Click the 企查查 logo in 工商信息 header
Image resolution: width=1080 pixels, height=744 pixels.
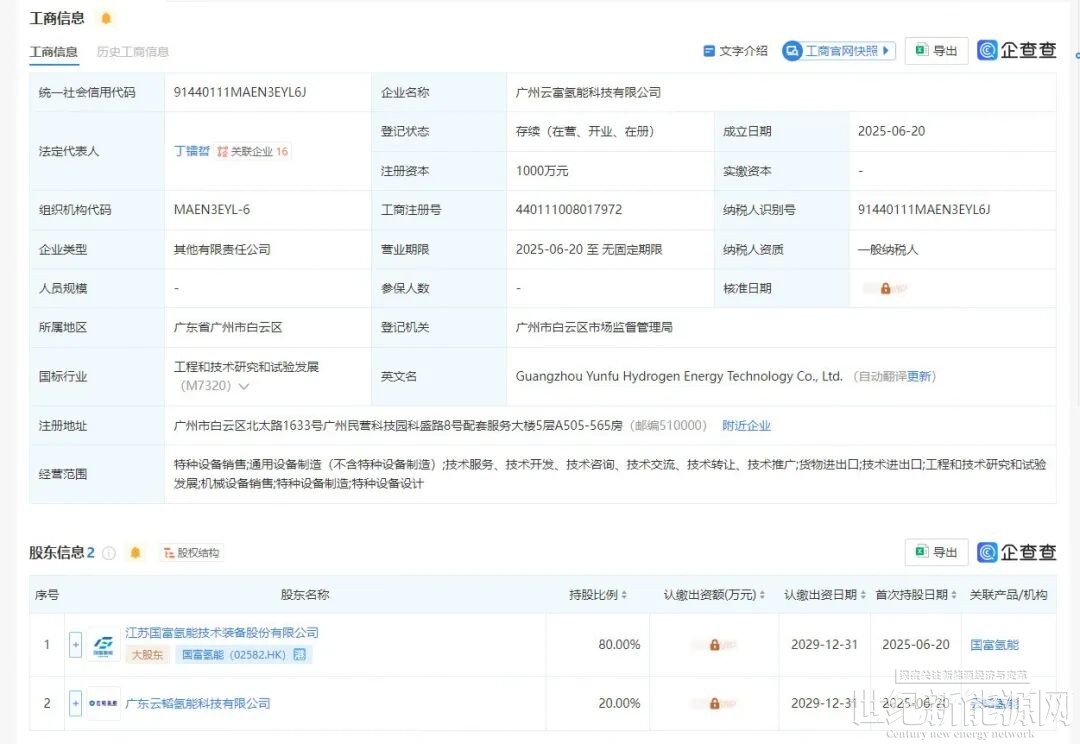tap(1017, 50)
